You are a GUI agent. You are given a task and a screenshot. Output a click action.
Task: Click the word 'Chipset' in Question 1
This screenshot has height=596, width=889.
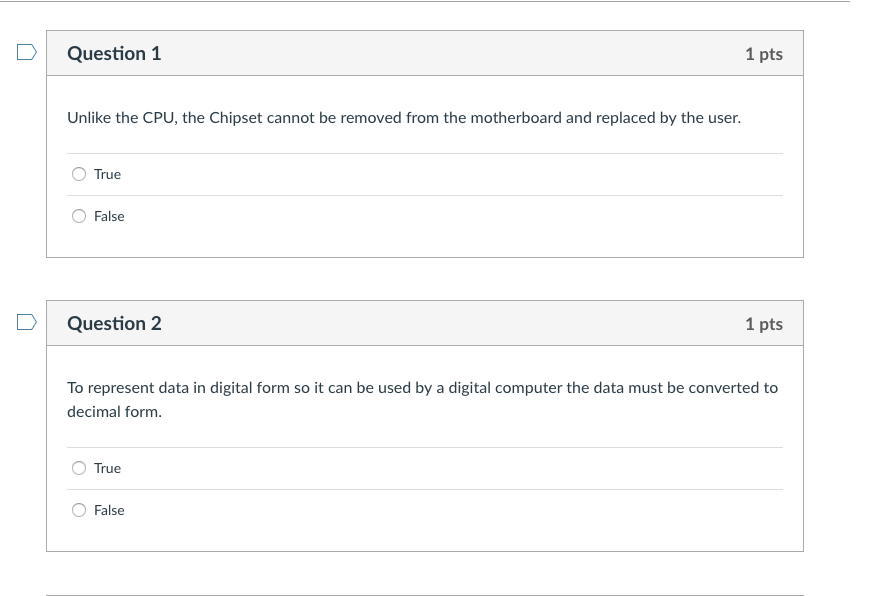click(235, 118)
